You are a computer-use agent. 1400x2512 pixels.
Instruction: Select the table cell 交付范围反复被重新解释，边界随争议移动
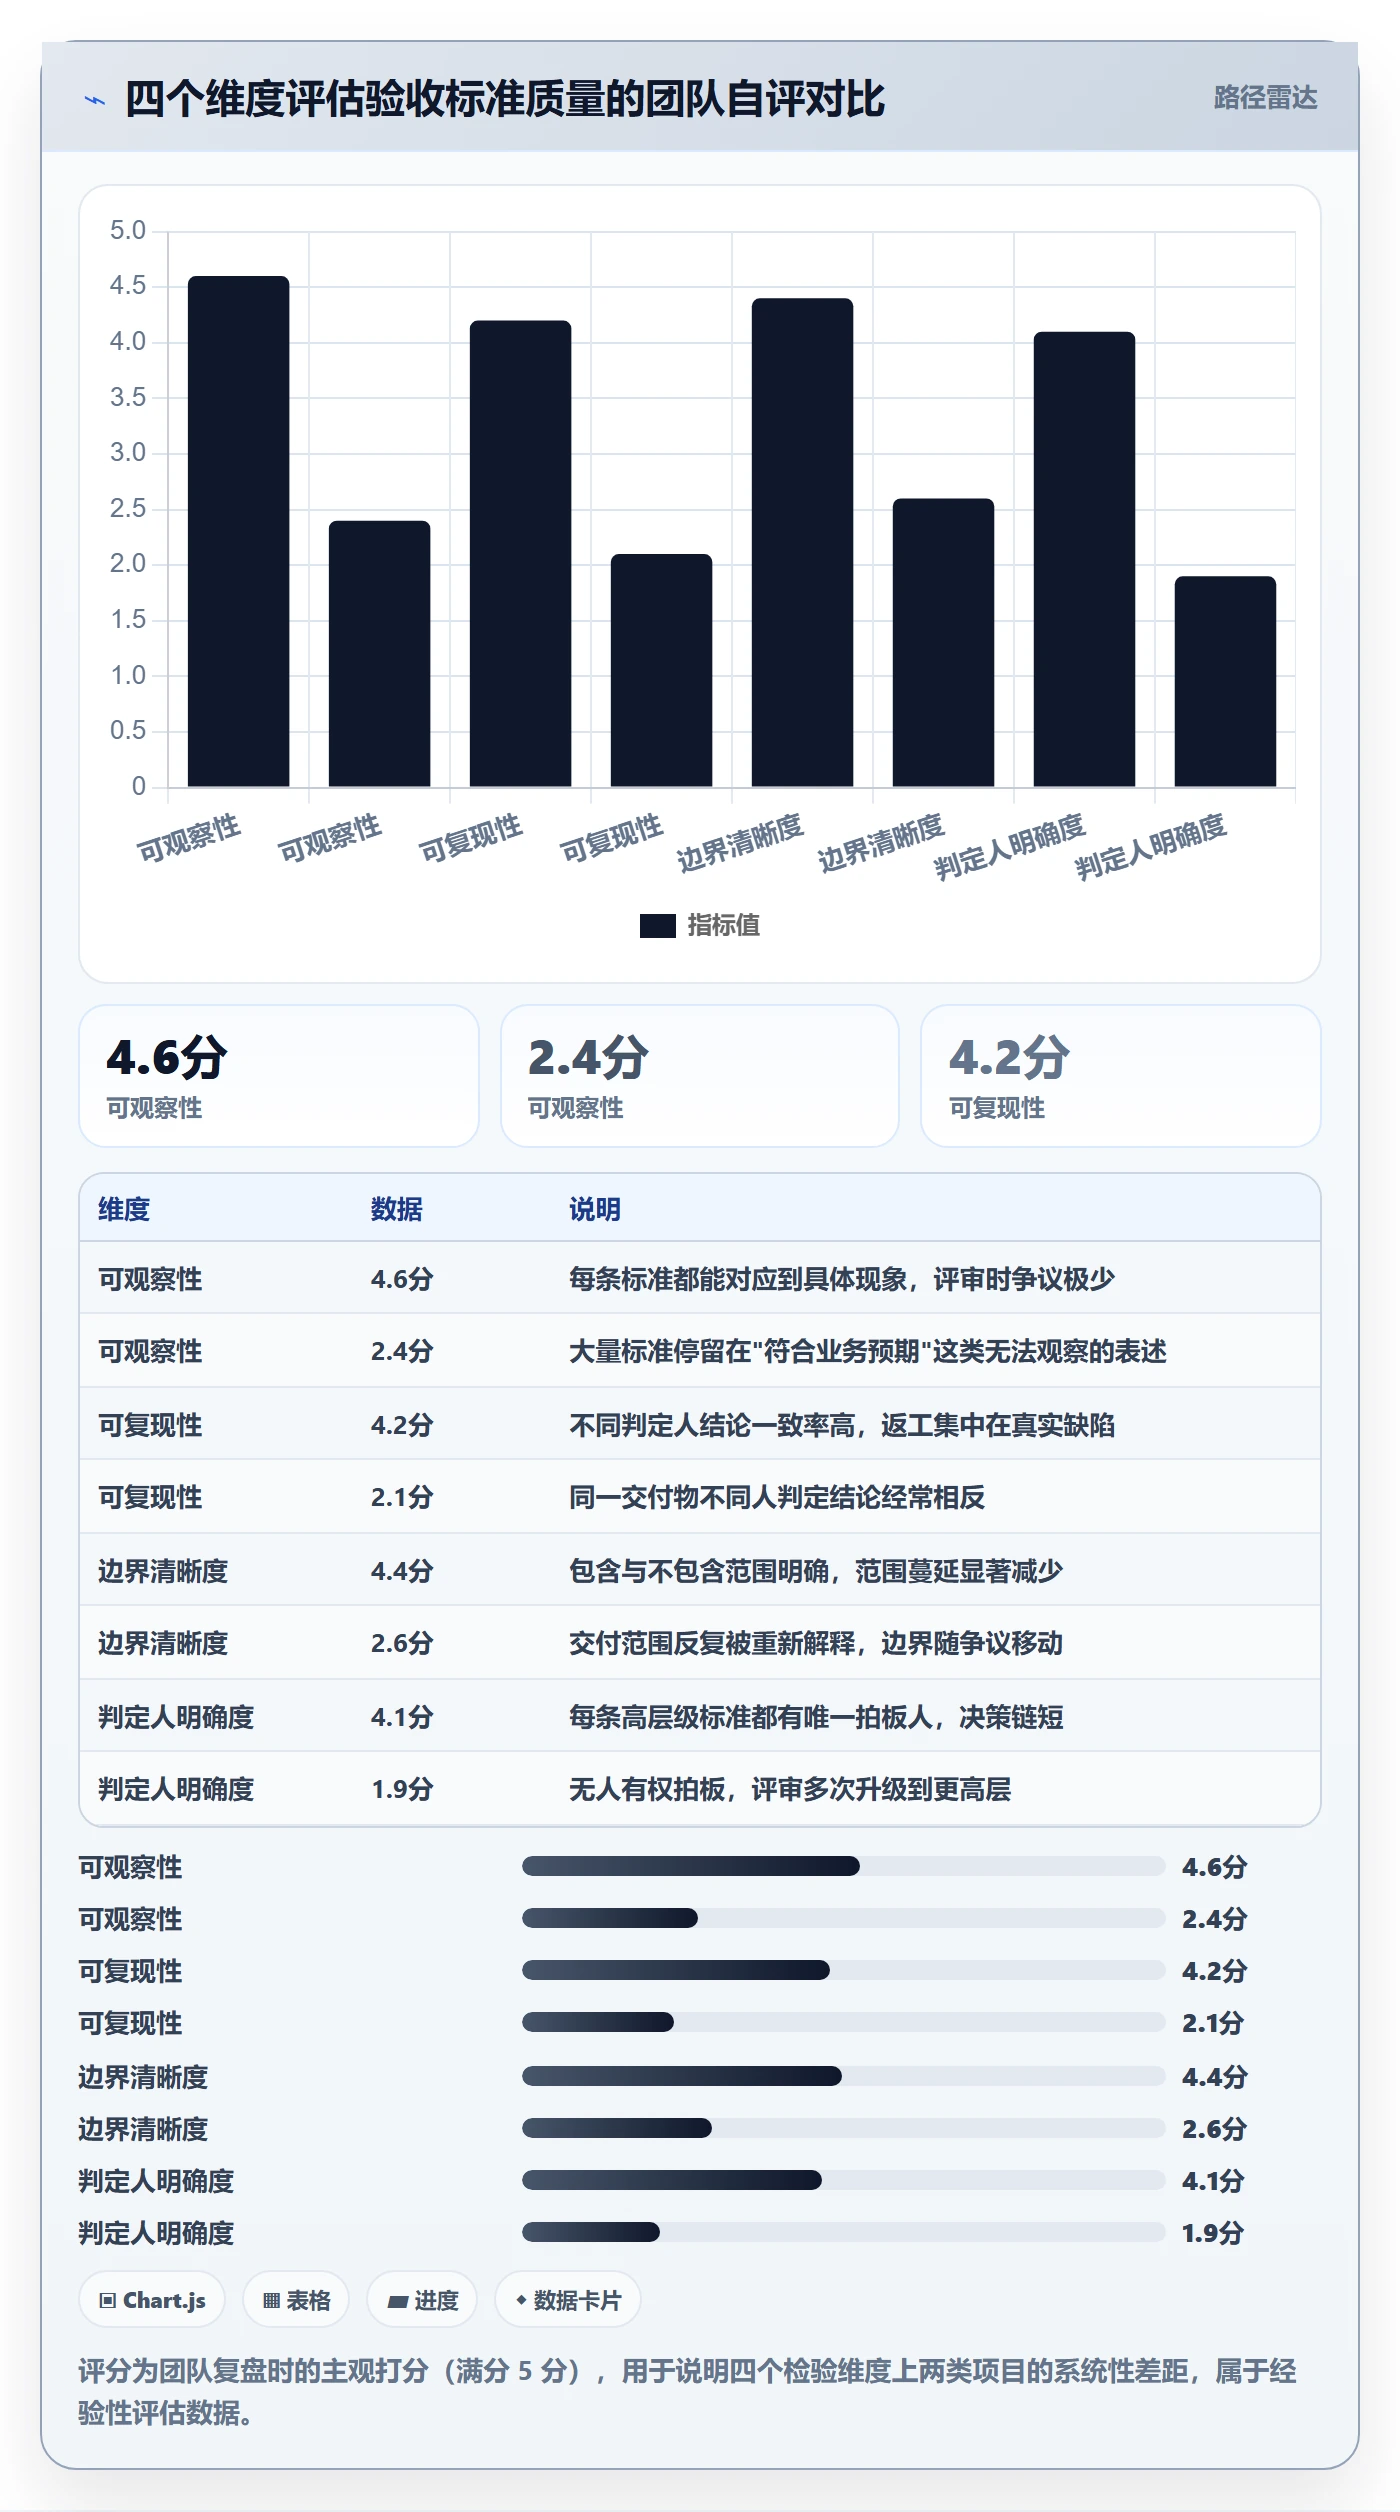click(x=816, y=1643)
